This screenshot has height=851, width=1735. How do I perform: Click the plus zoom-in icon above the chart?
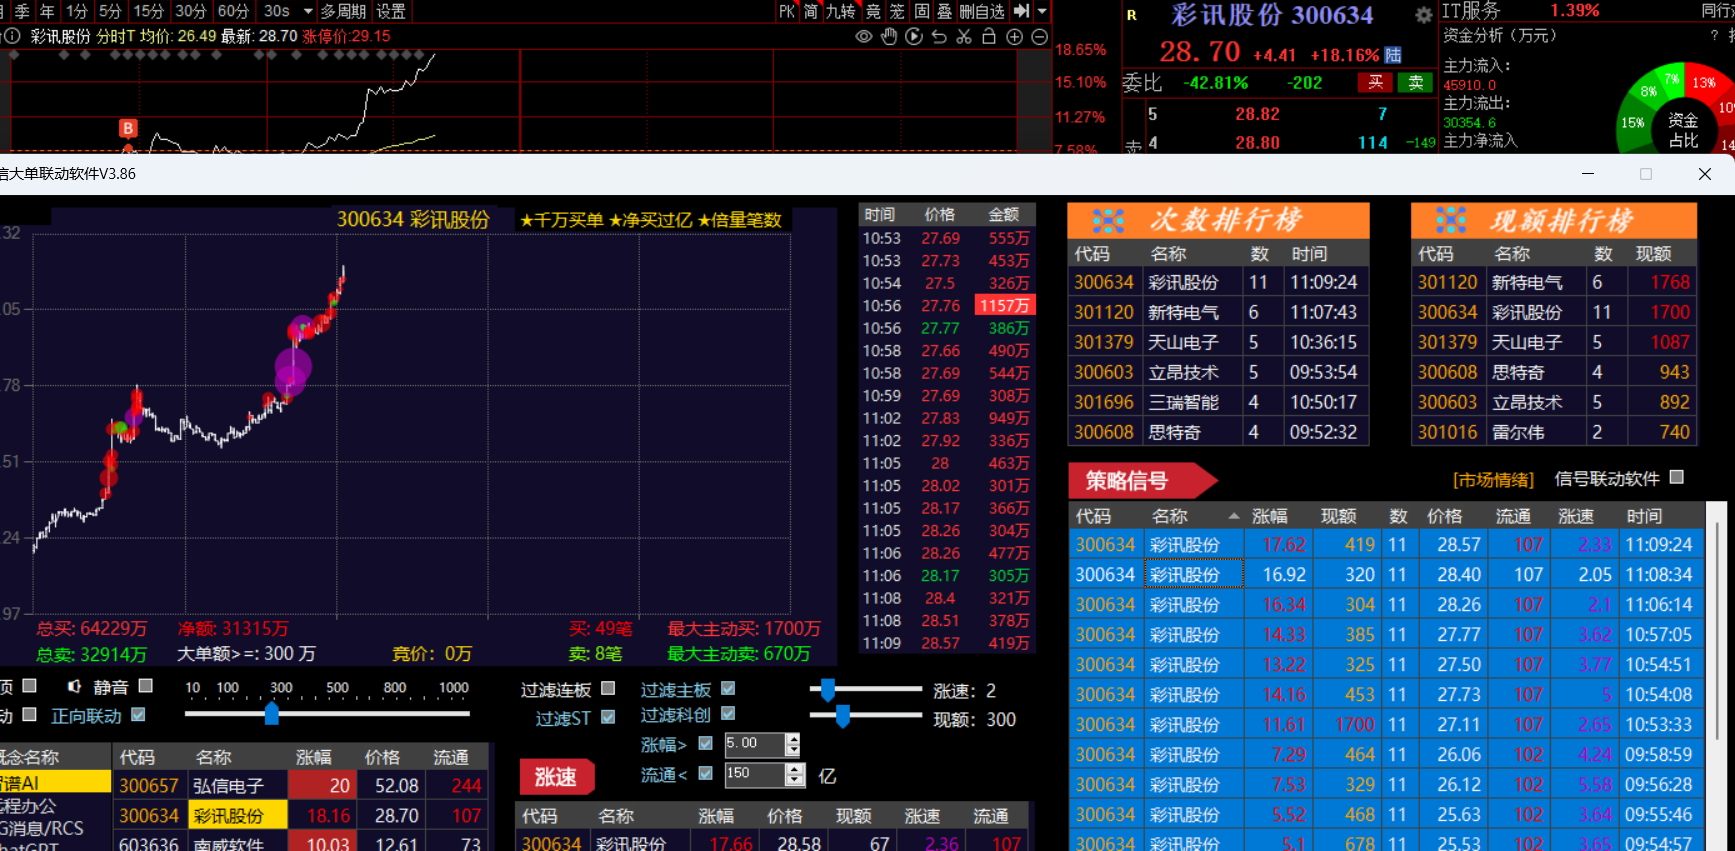point(1014,36)
